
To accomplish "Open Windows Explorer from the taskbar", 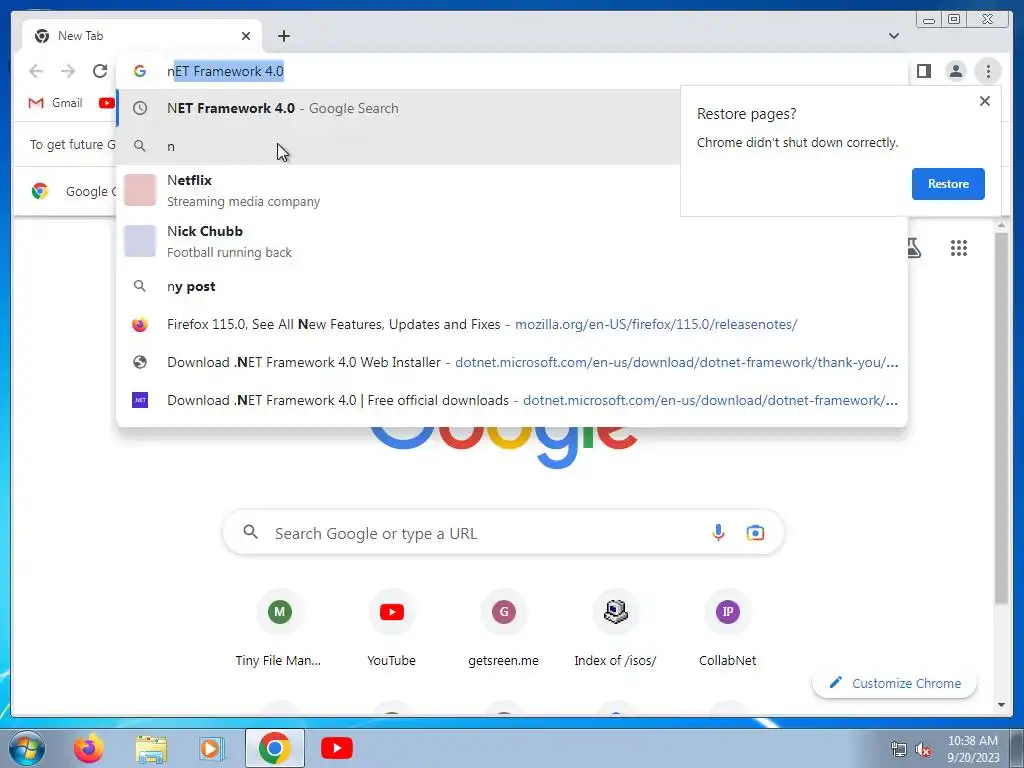I will click(x=151, y=748).
